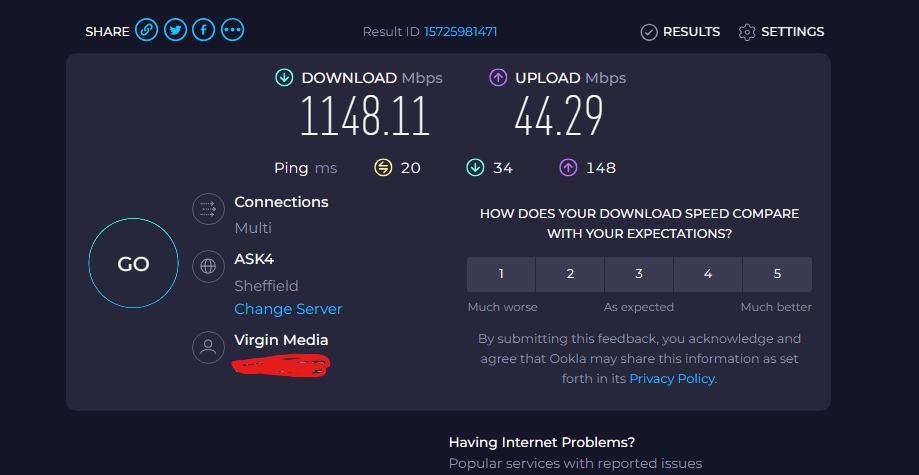919x475 pixels.
Task: Start a new test with GO
Action: pyautogui.click(x=134, y=263)
